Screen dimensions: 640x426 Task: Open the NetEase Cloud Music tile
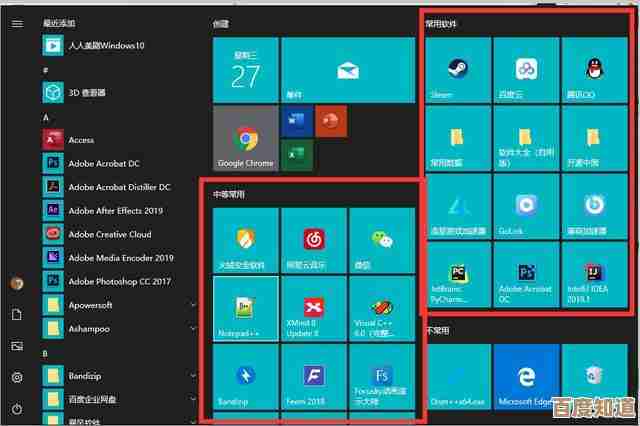tap(314, 242)
